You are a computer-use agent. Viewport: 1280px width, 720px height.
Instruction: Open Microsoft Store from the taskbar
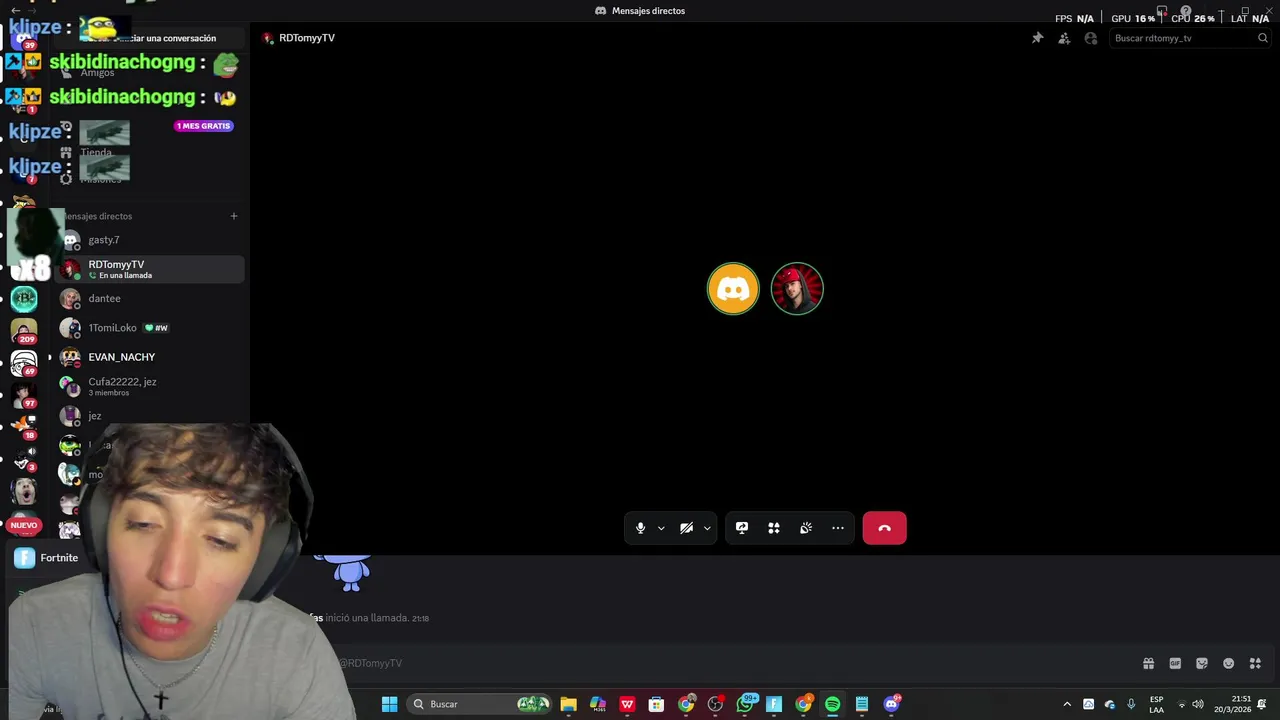pos(656,704)
